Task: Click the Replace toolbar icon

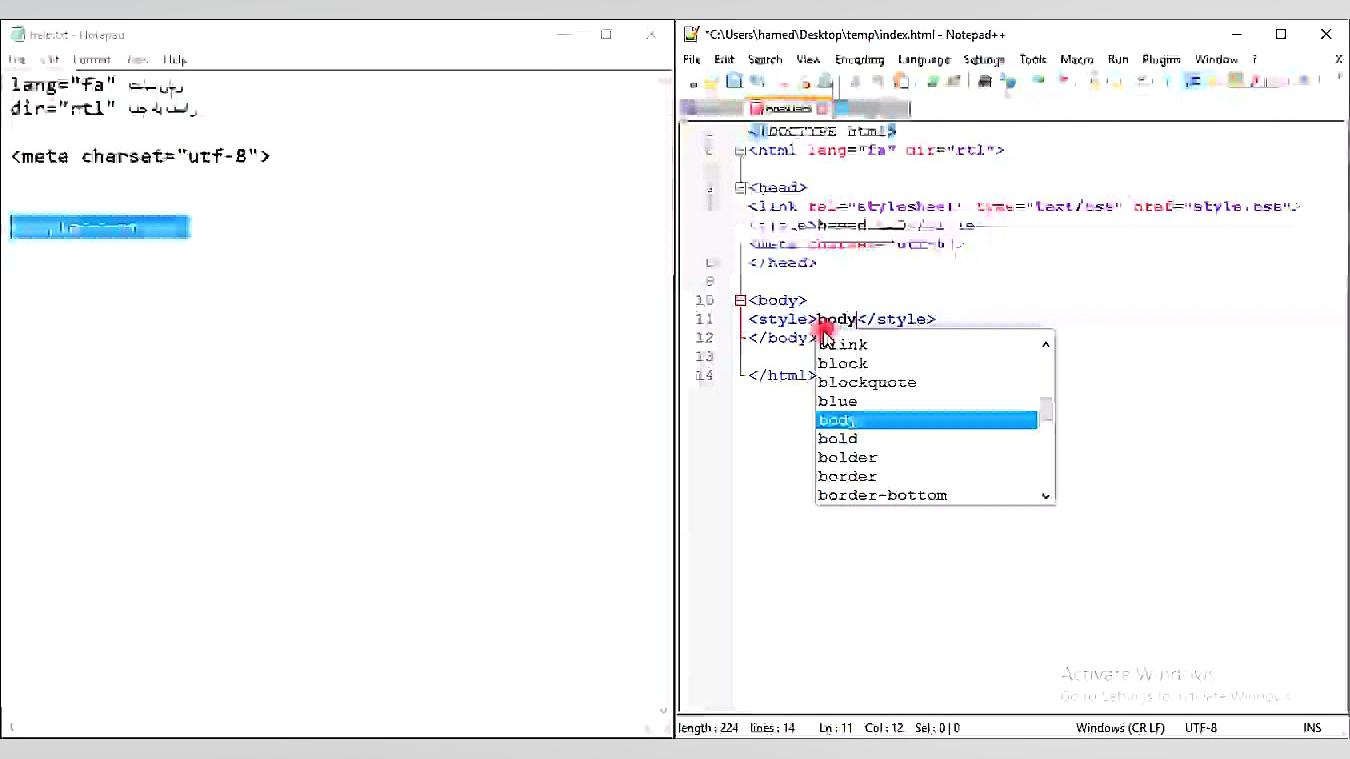Action: [x=1007, y=82]
